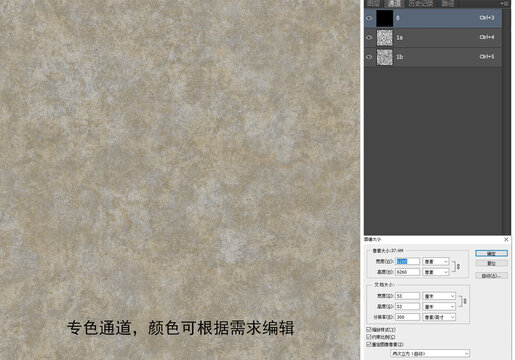Open the channels panel flyout menu icon
Viewport: 515px width, 360px height.
coord(505,3)
